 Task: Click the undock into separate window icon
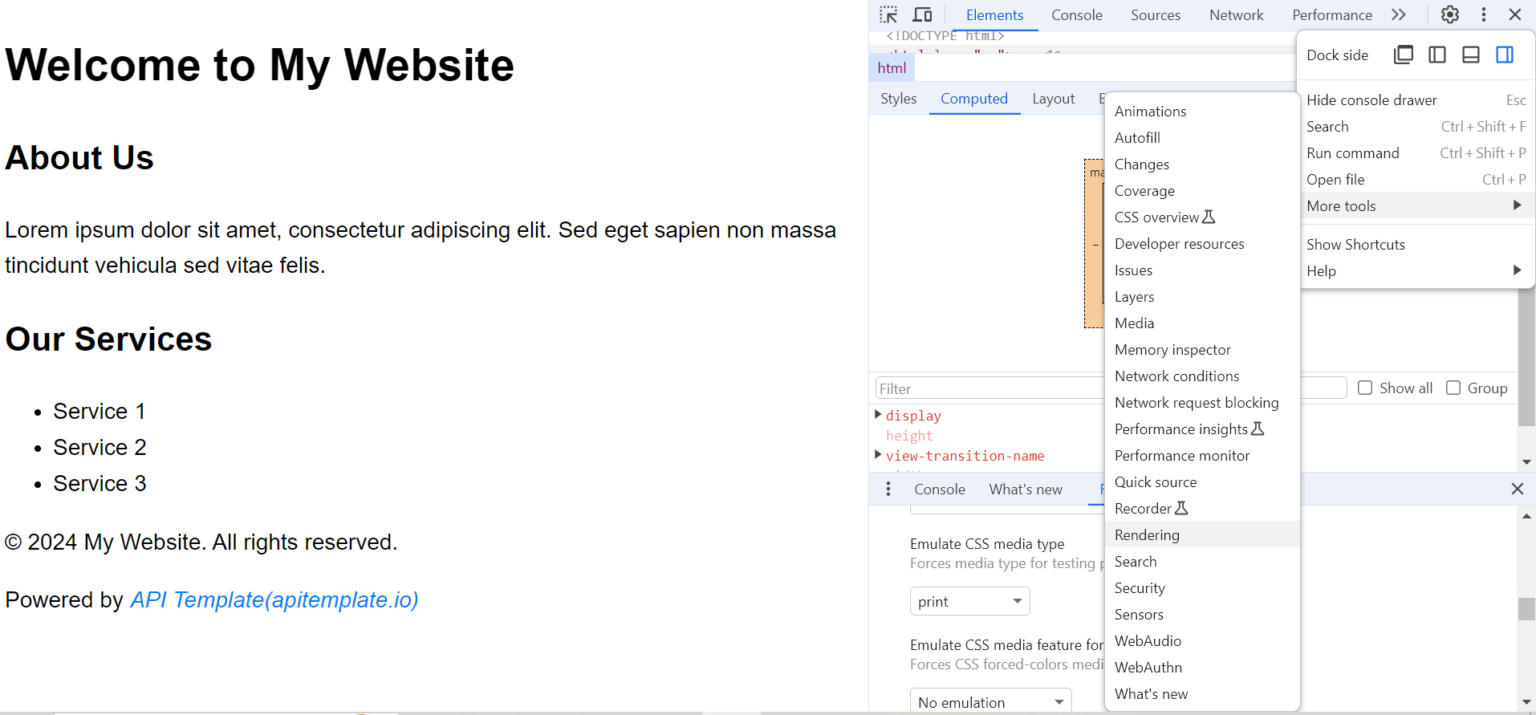click(1403, 54)
